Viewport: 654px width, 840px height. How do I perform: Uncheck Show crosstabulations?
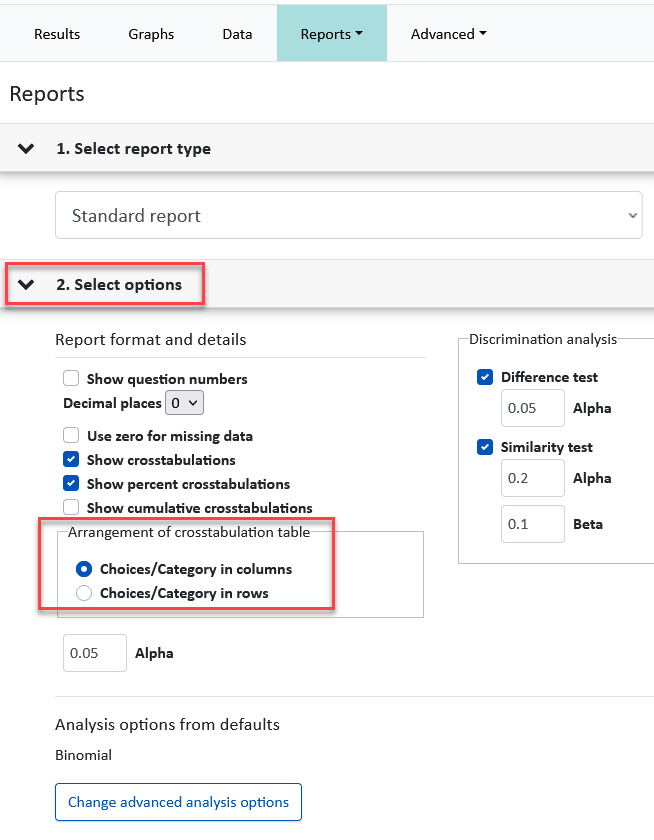pyautogui.click(x=71, y=459)
